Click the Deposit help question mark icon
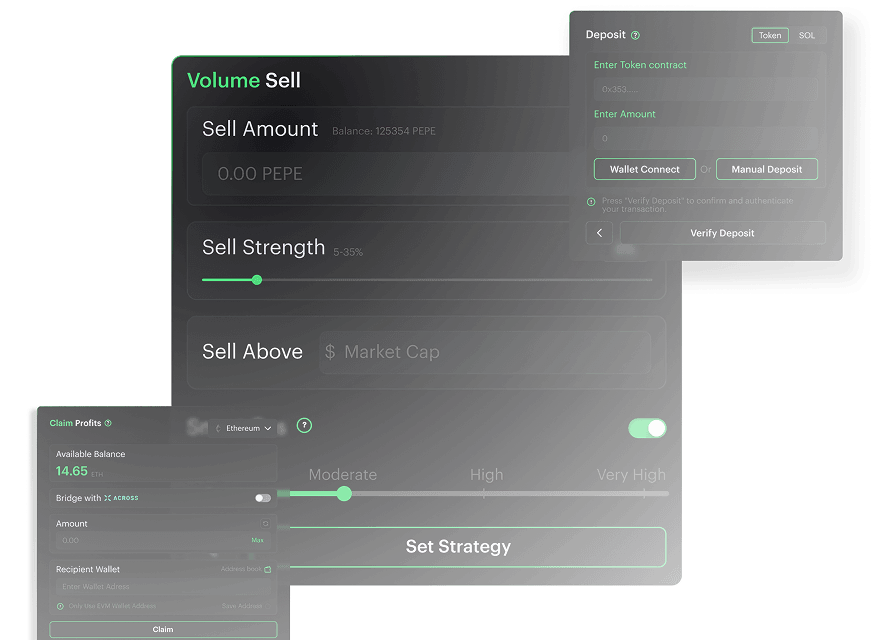 point(635,36)
